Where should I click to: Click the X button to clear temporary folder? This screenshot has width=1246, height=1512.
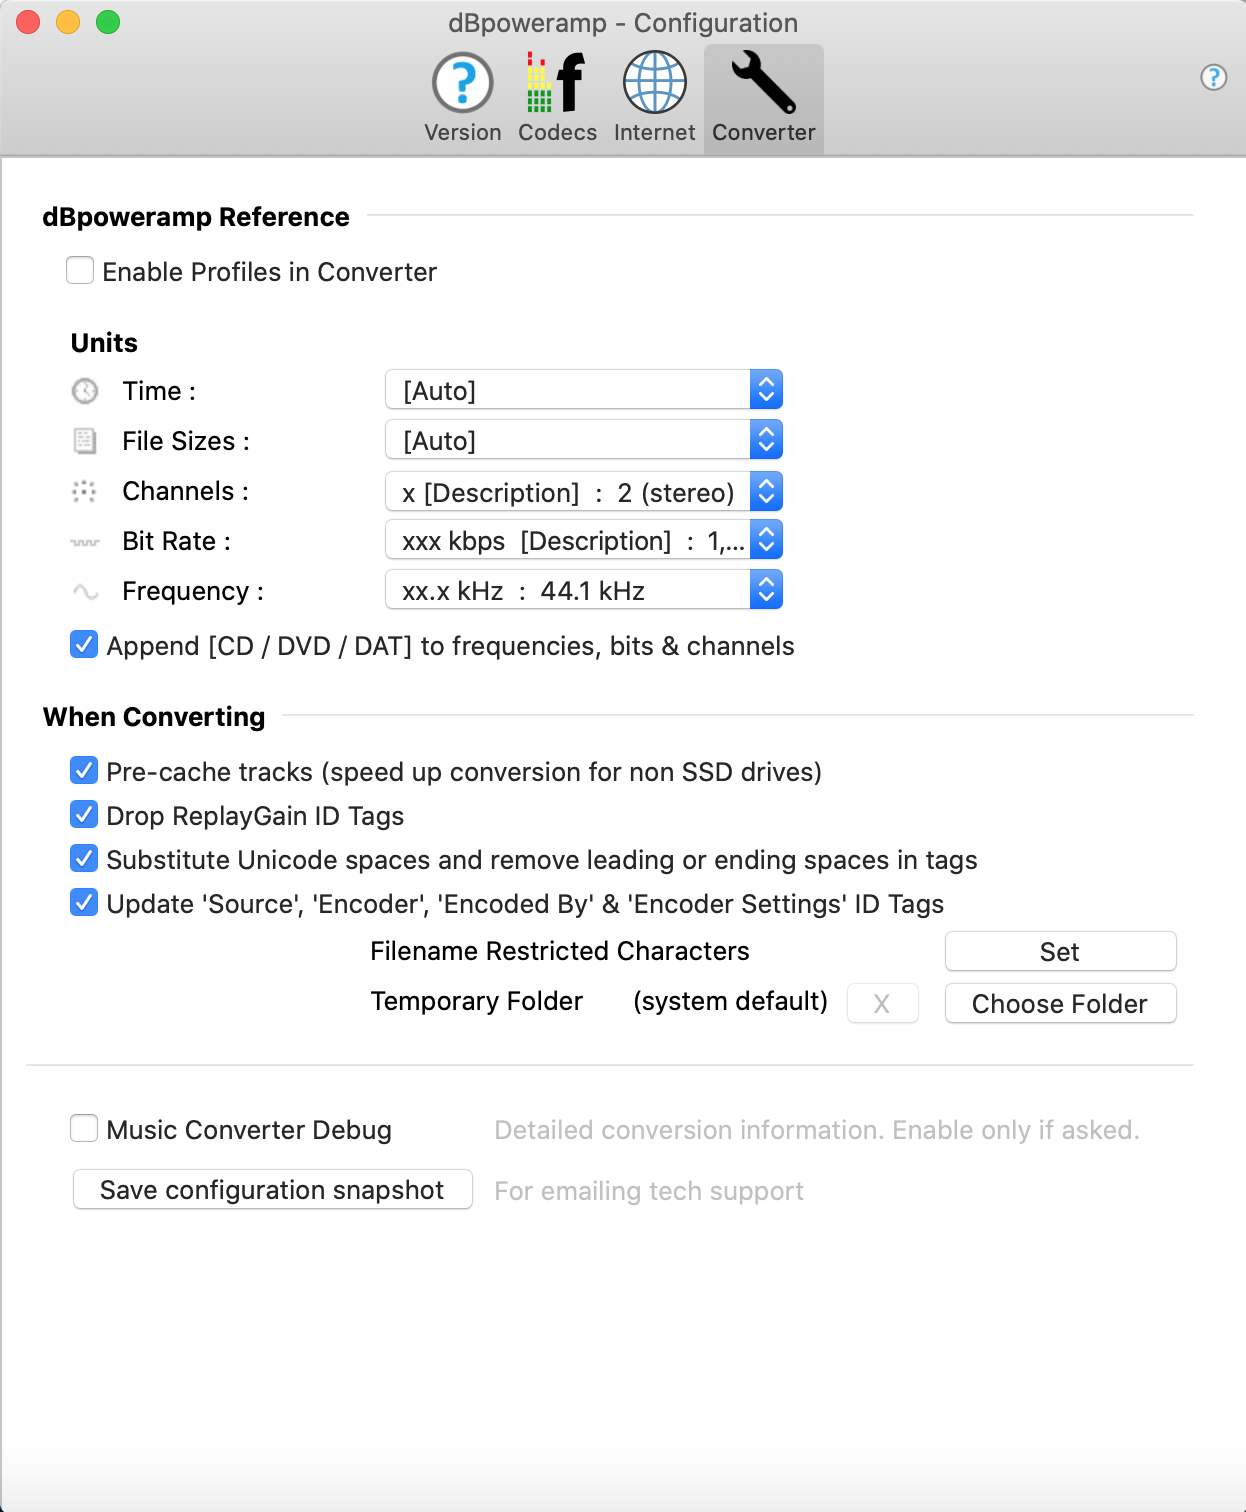click(x=882, y=1003)
